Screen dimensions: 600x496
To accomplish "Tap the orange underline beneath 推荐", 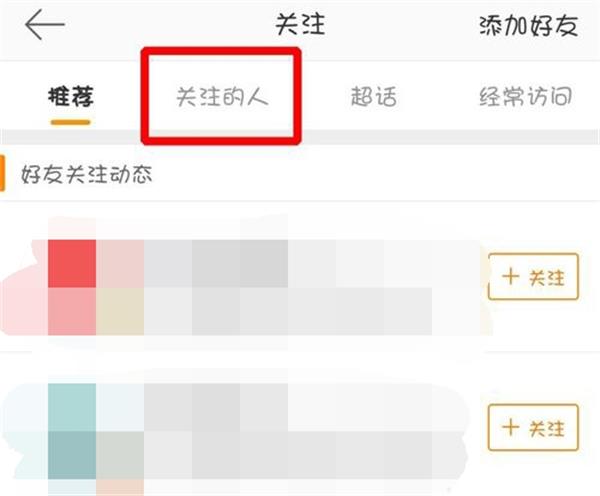I will pos(71,122).
